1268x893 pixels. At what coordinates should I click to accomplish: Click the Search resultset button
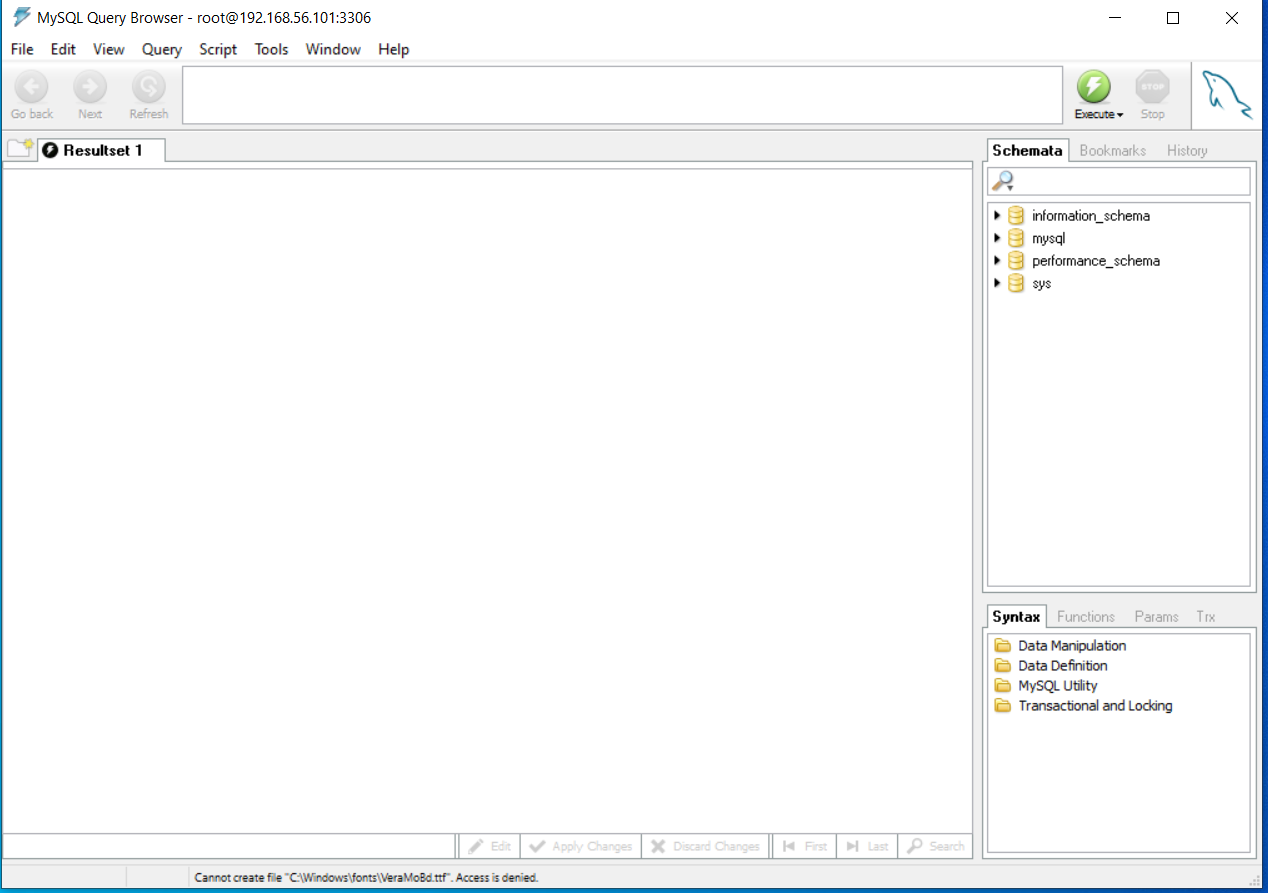935,846
